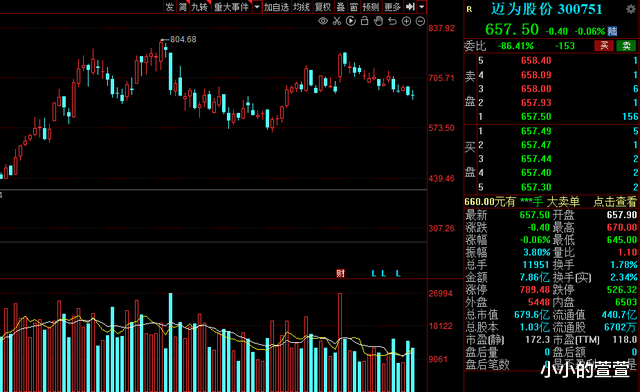640x392 pixels.
Task: Click the 837.92 price axis label
Action: (441, 28)
